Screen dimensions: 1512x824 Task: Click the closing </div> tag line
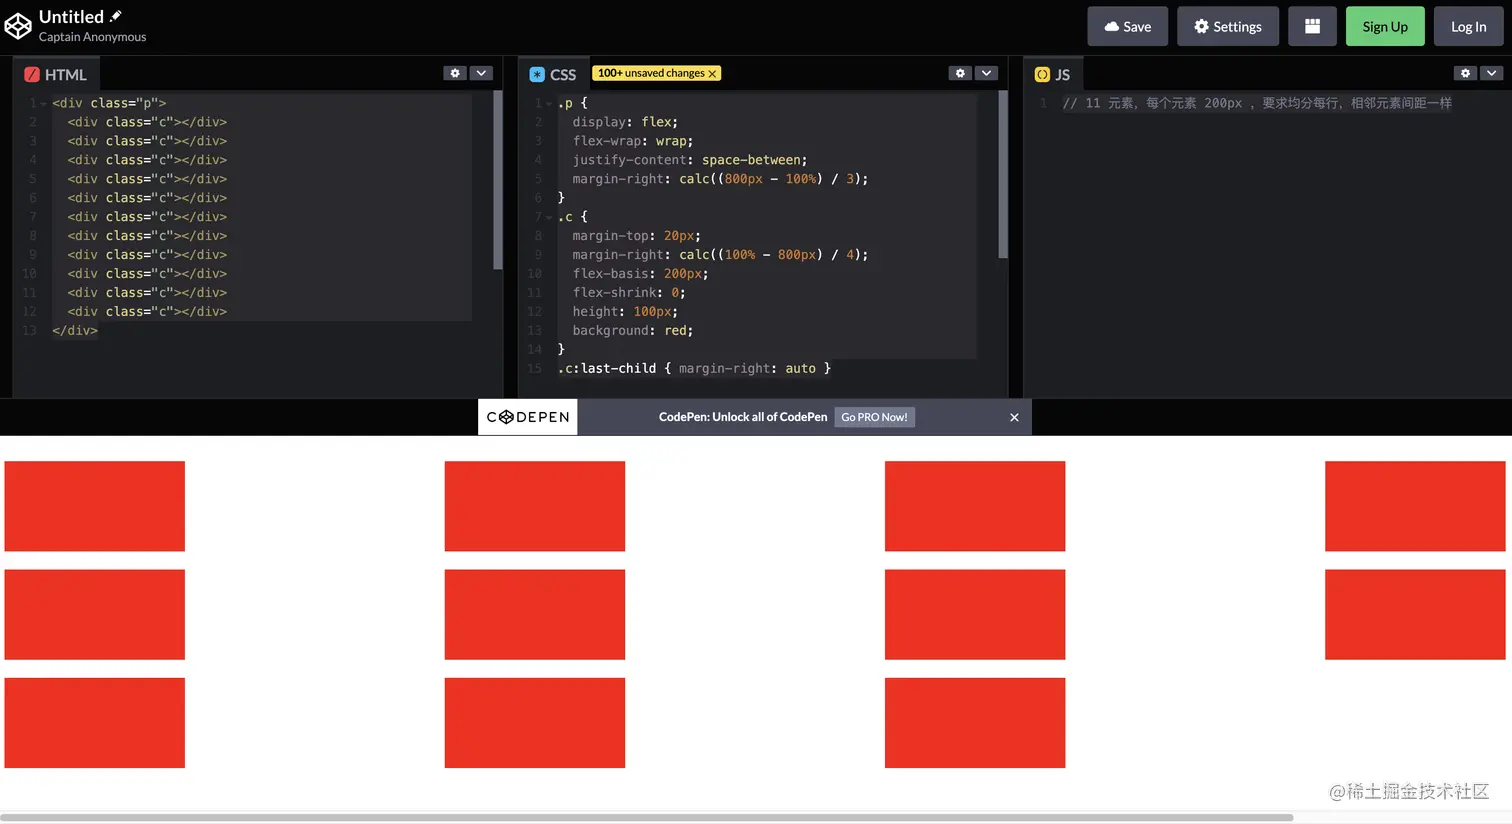(75, 330)
